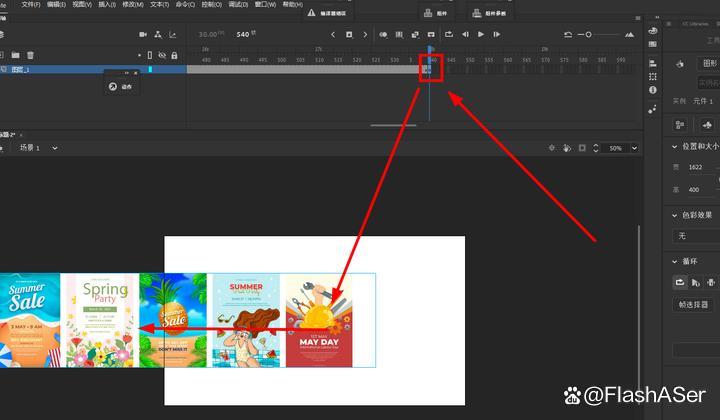The width and height of the screenshot is (720, 420).
Task: Open the motion presets dots icon
Action: click(x=652, y=109)
